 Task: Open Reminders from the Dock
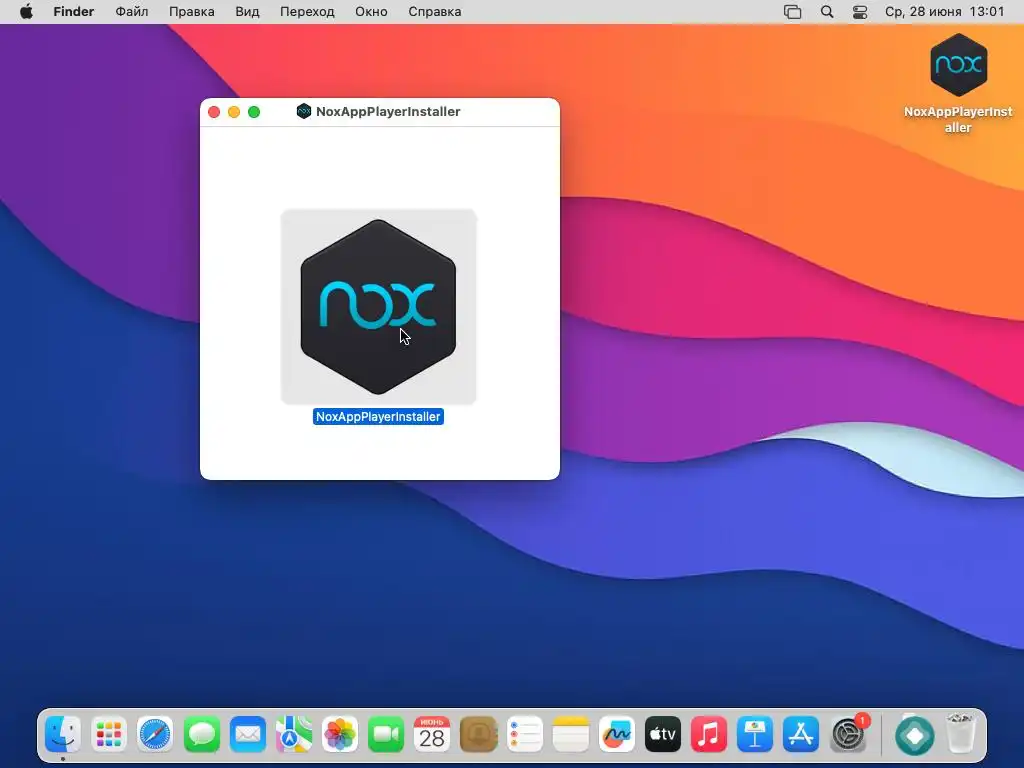tap(524, 734)
